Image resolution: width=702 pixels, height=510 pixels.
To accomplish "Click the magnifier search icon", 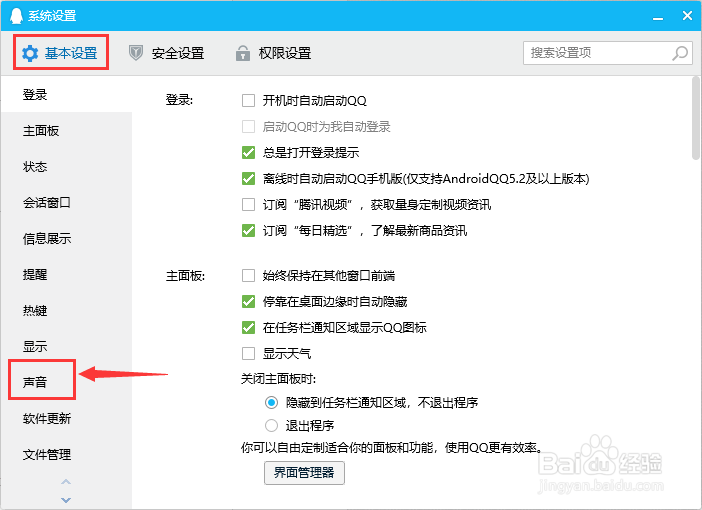I will tap(680, 53).
